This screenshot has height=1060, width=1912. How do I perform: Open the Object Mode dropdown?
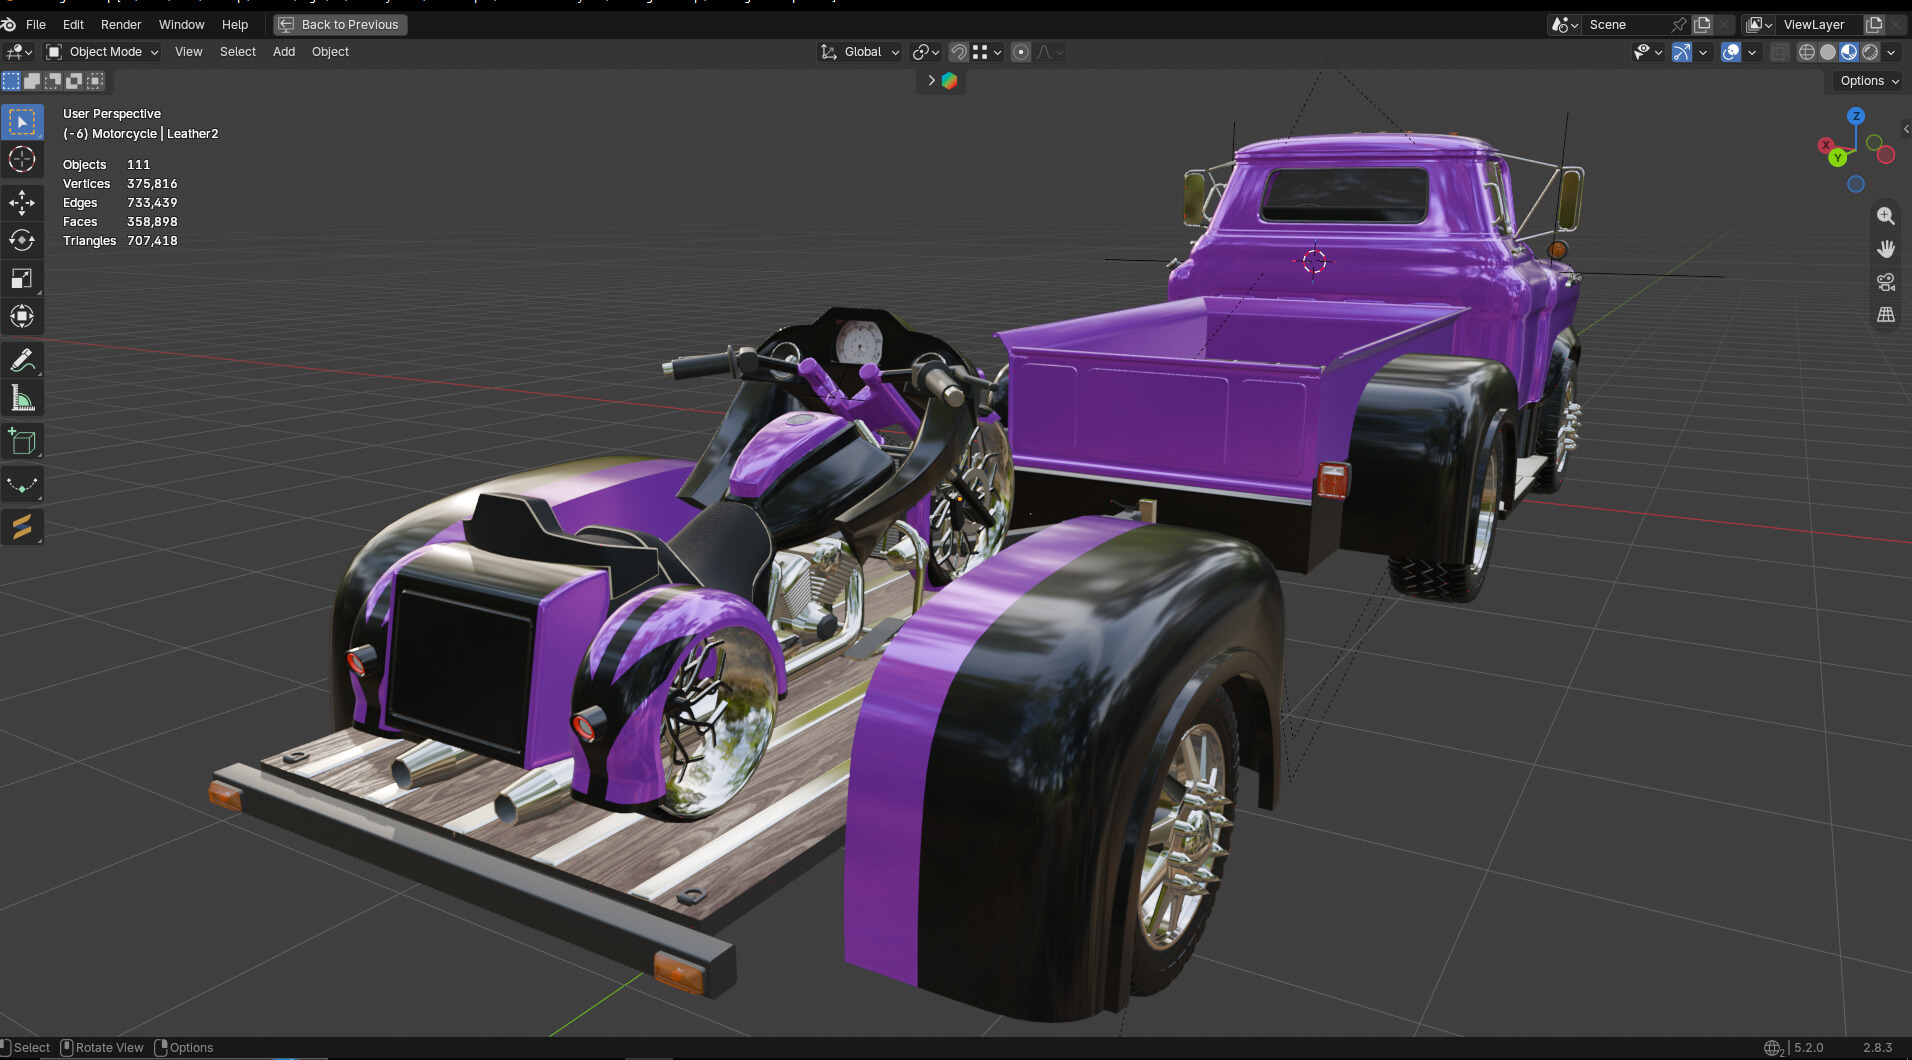click(x=102, y=52)
